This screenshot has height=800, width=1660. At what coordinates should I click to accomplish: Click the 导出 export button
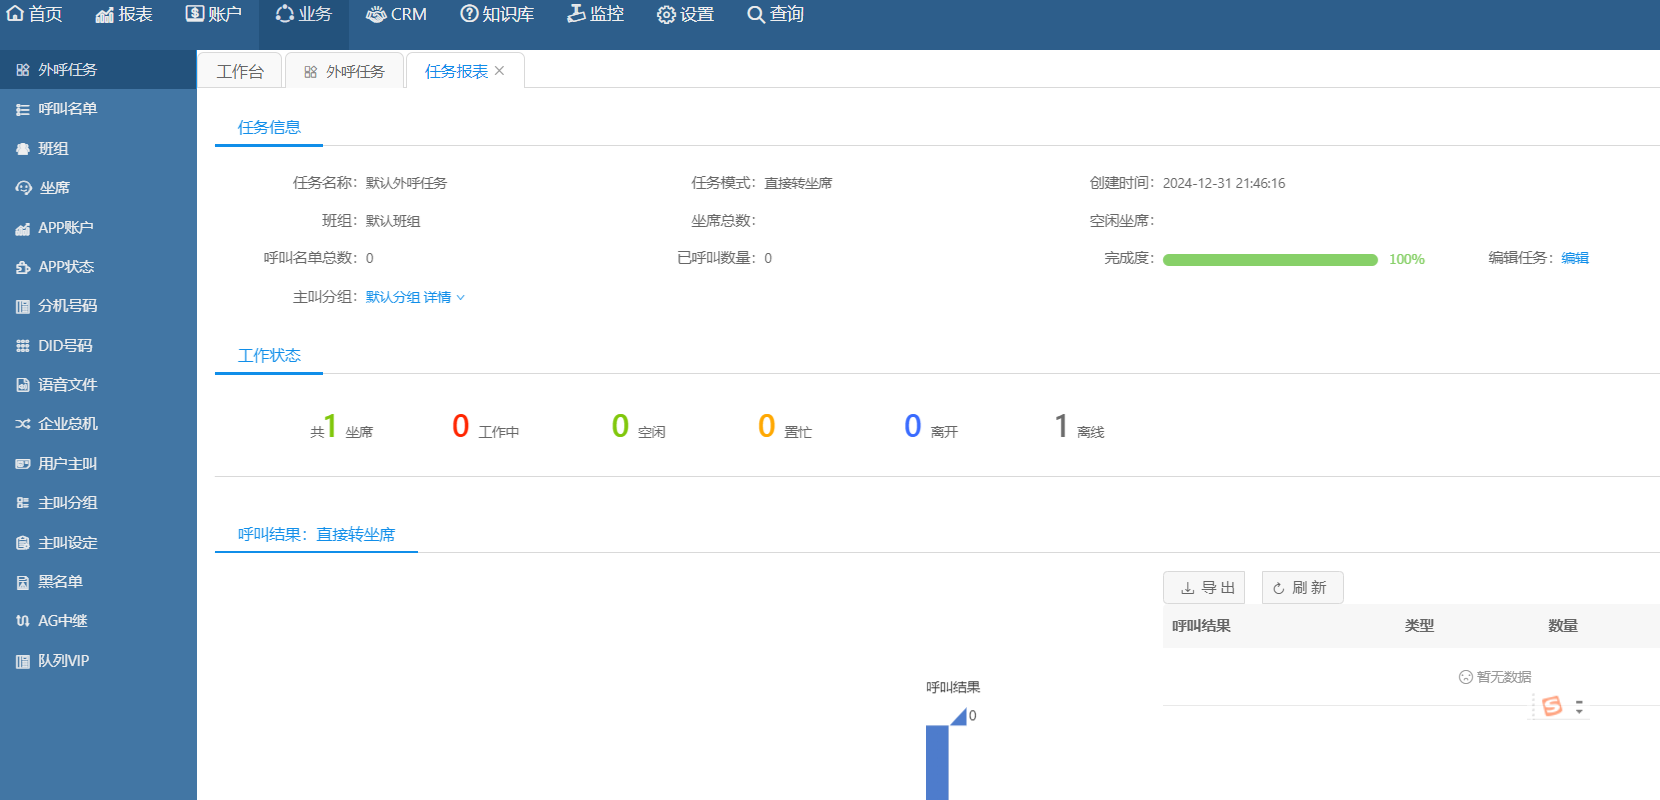click(1204, 588)
